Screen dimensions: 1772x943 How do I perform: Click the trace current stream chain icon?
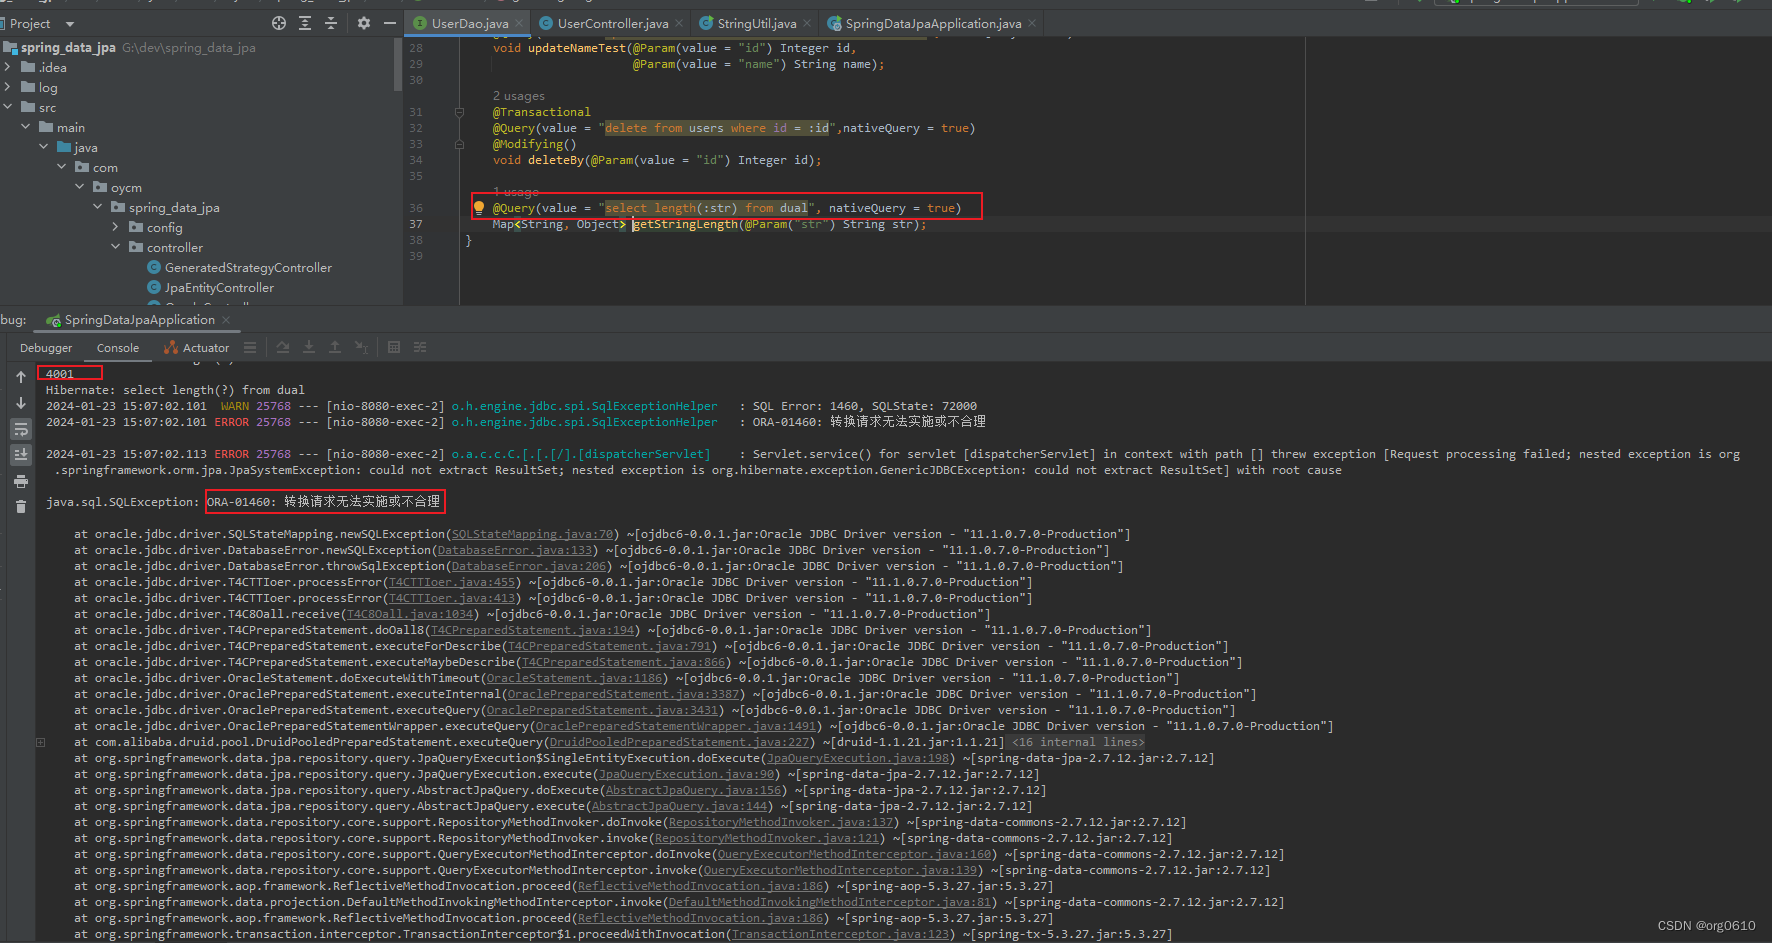coord(420,347)
